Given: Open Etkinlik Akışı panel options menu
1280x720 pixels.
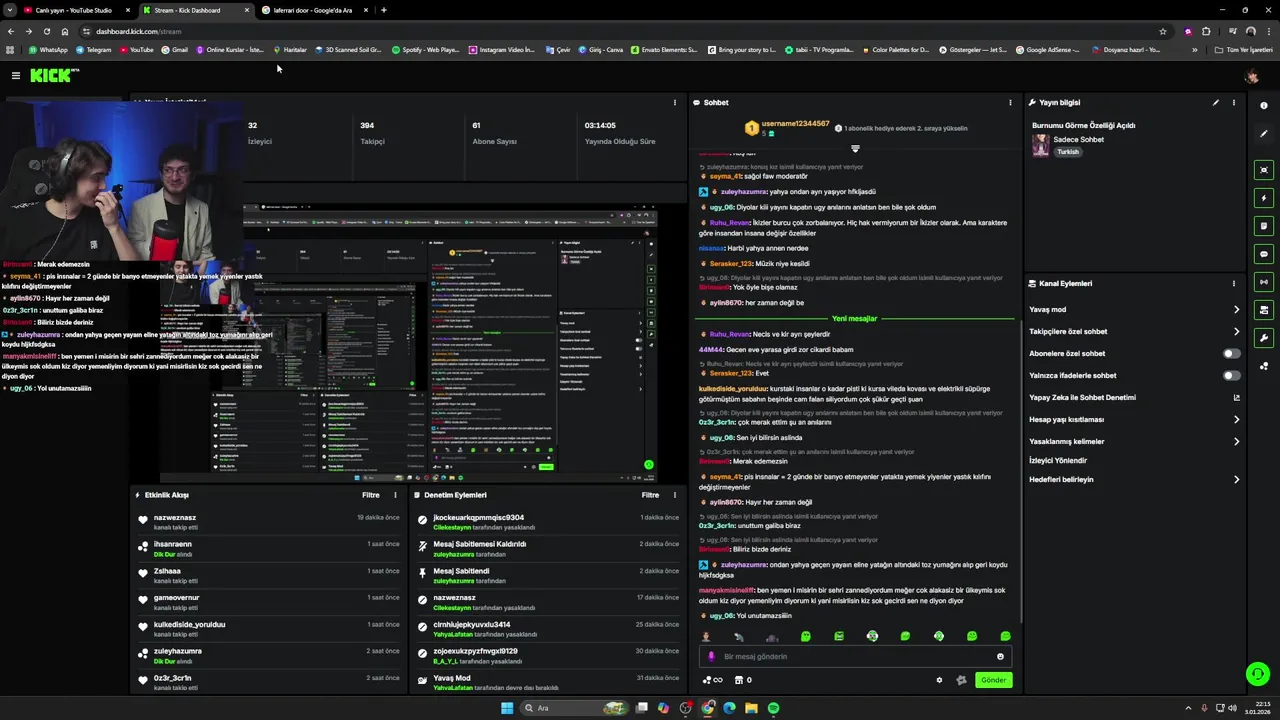Looking at the screenshot, I should tap(395, 495).
